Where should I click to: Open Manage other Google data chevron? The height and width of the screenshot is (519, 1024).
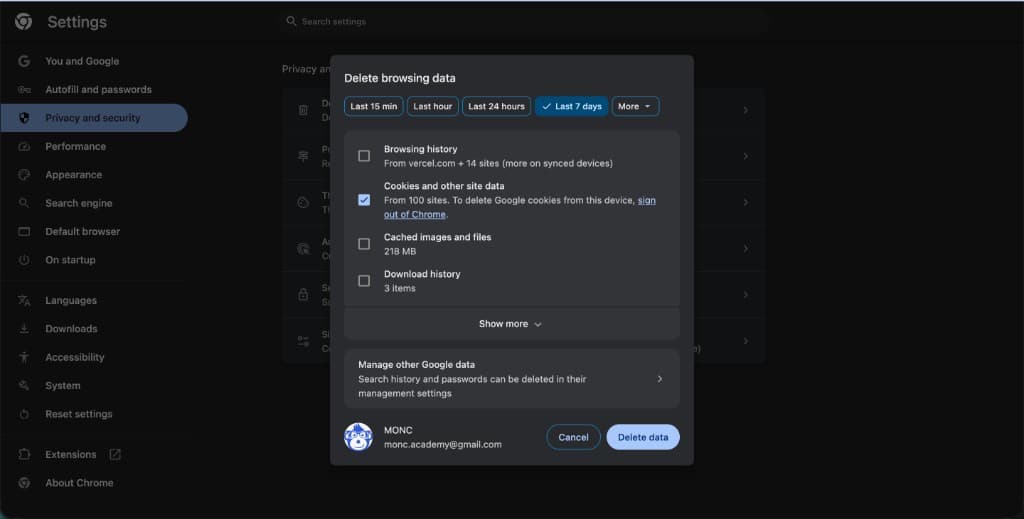coord(660,379)
